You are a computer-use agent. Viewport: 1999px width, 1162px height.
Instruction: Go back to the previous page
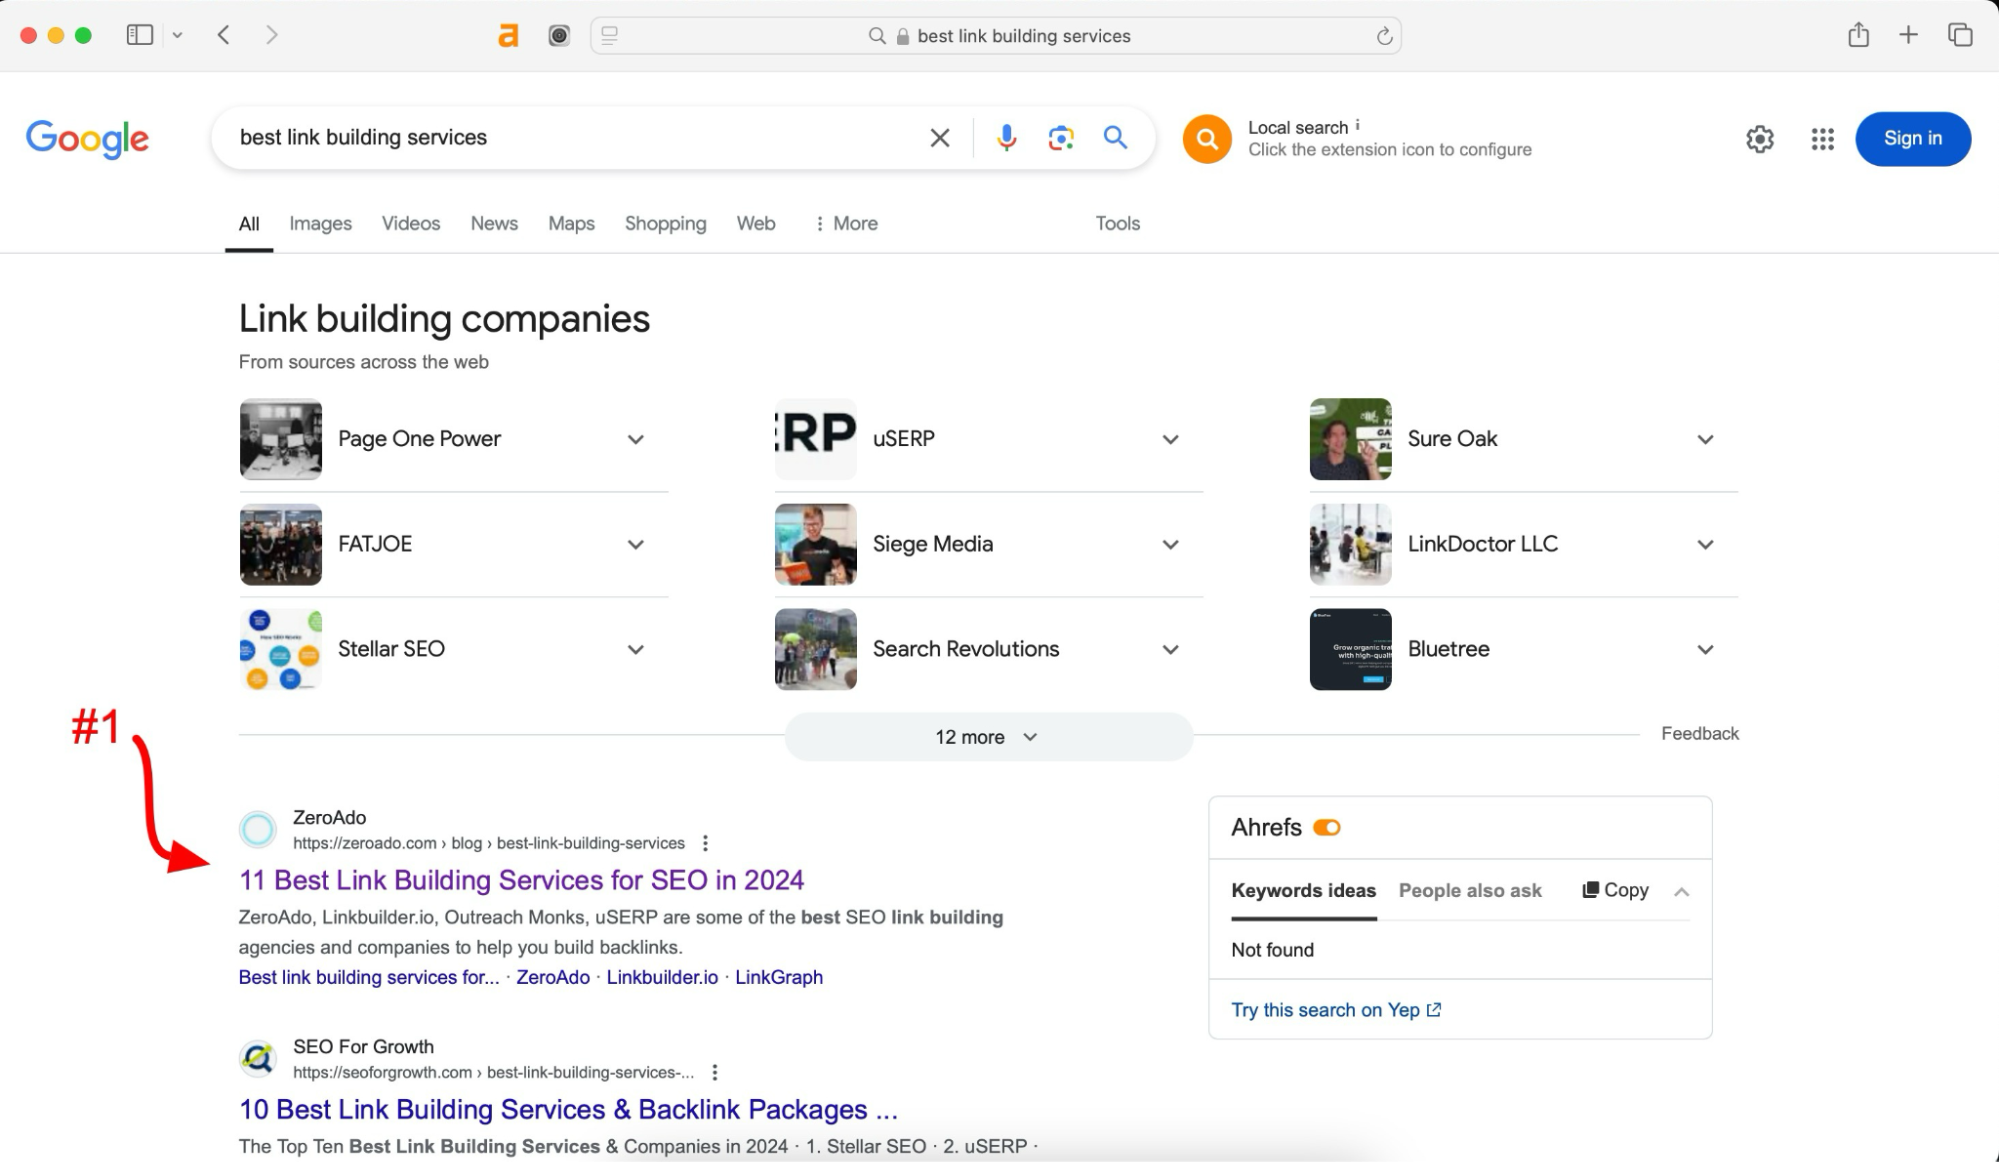tap(224, 35)
